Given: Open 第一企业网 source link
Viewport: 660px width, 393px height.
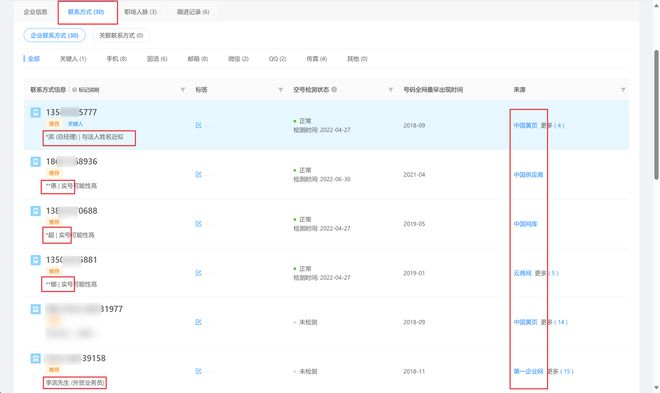Looking at the screenshot, I should point(528,372).
